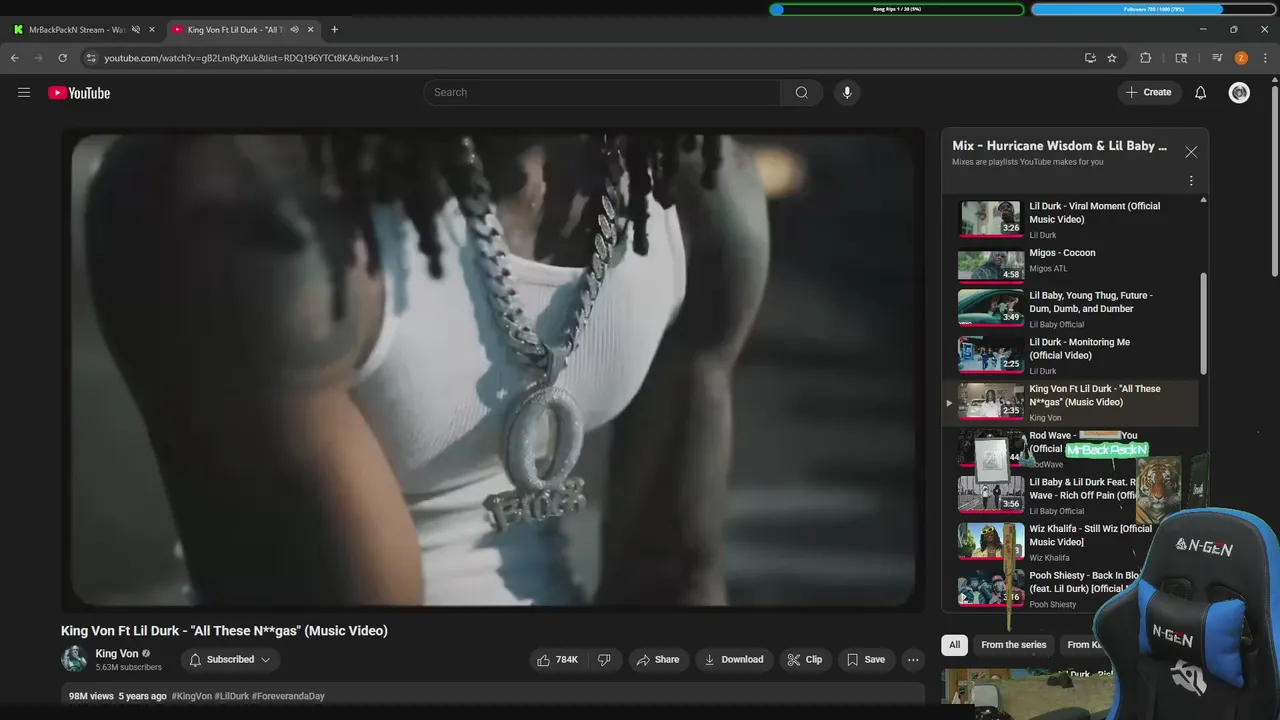Viewport: 1280px width, 720px height.
Task: Click the main video player
Action: [492, 368]
